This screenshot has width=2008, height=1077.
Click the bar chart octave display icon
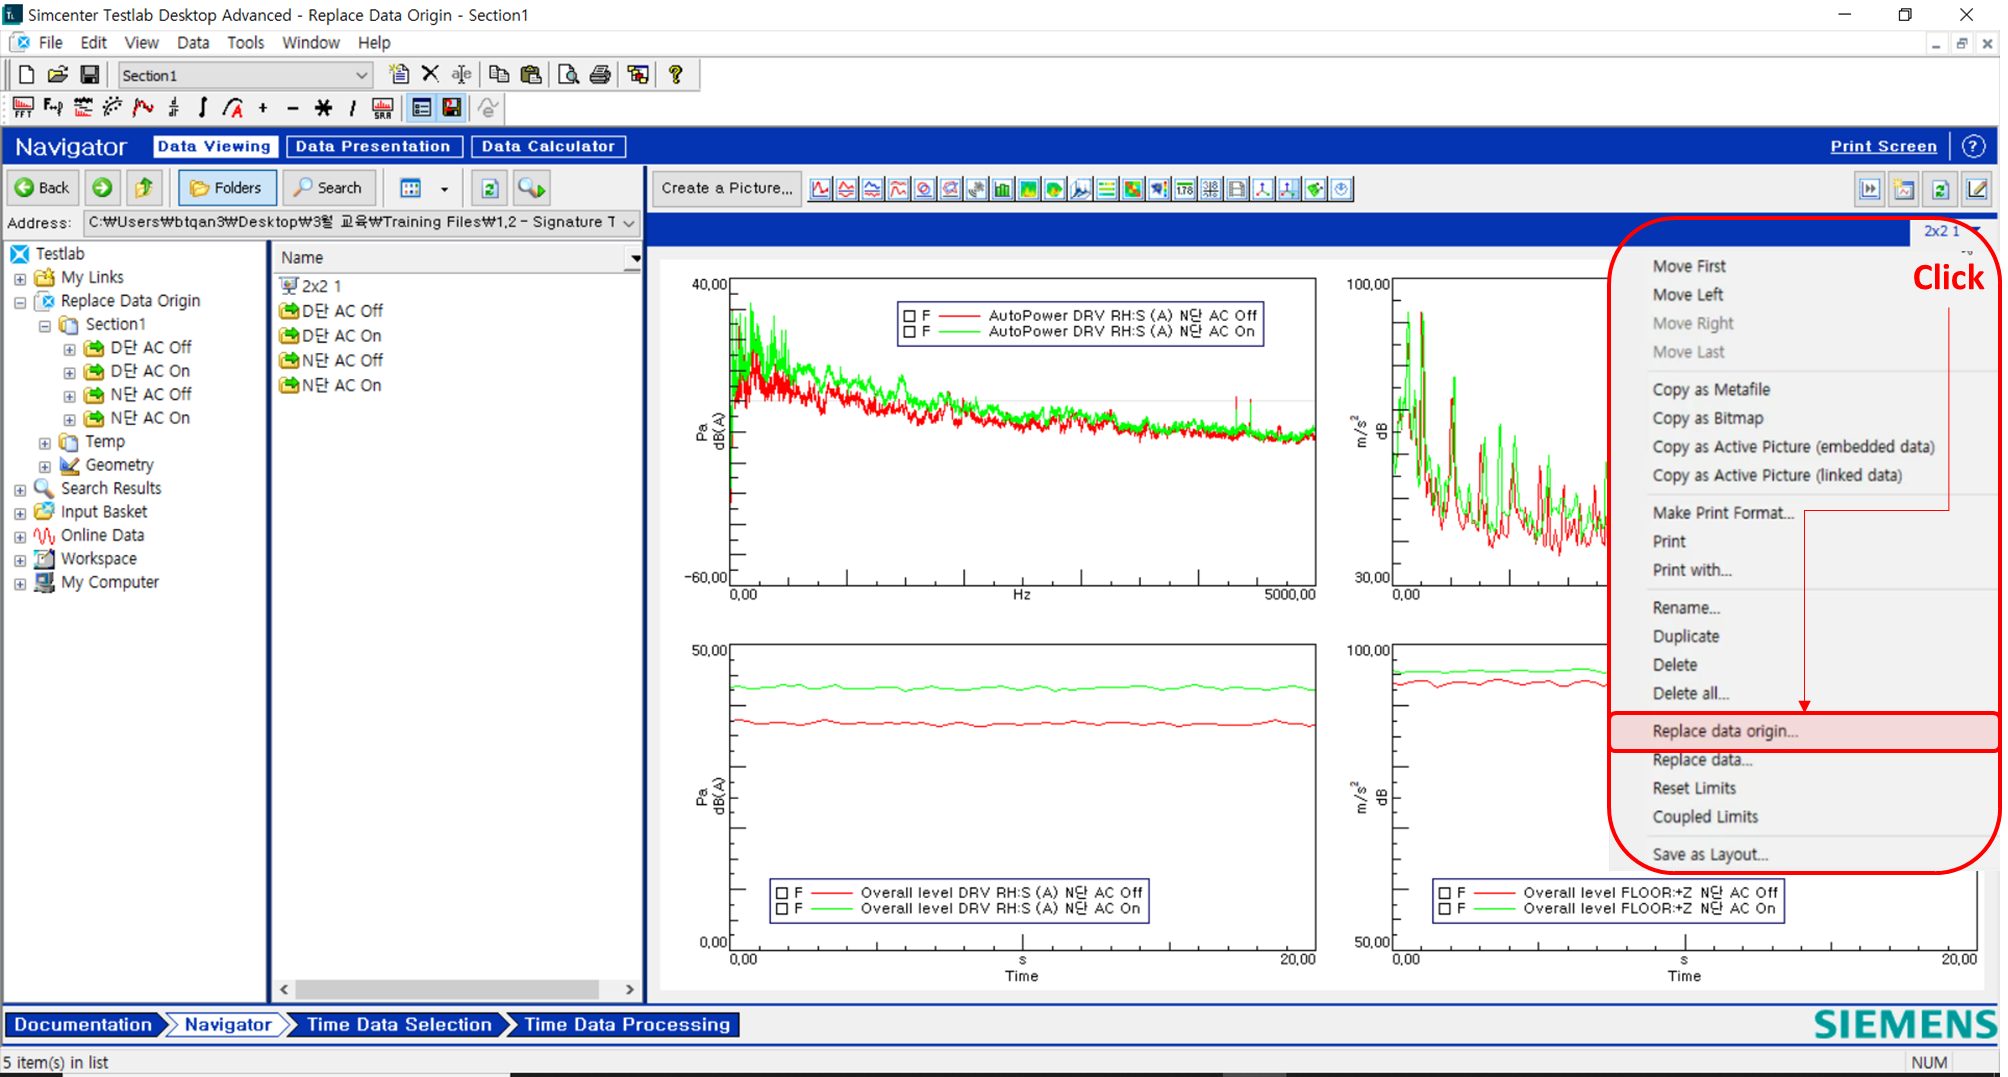click(x=1003, y=189)
